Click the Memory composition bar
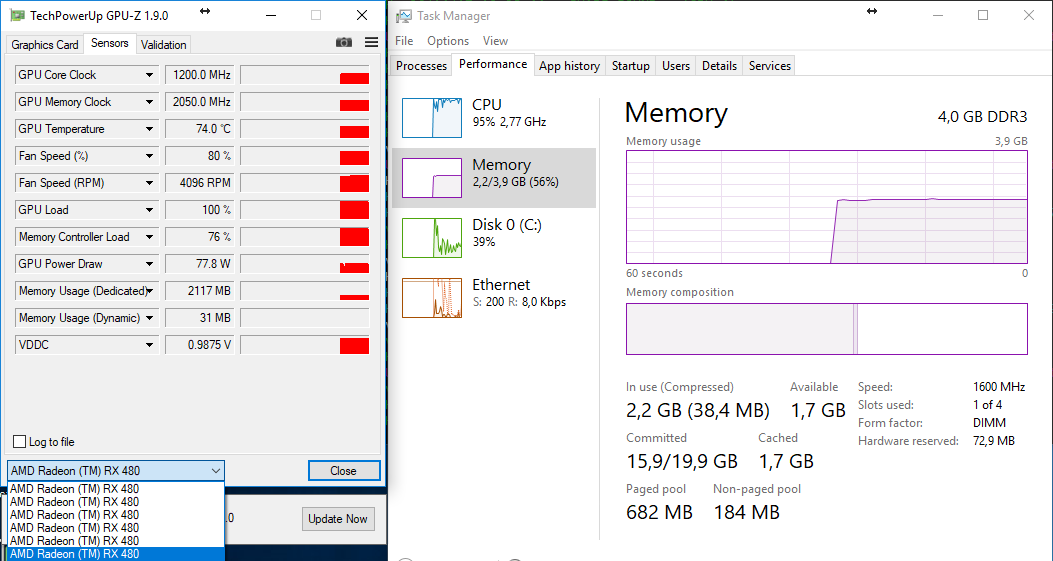Image resolution: width=1053 pixels, height=561 pixels. coord(826,329)
